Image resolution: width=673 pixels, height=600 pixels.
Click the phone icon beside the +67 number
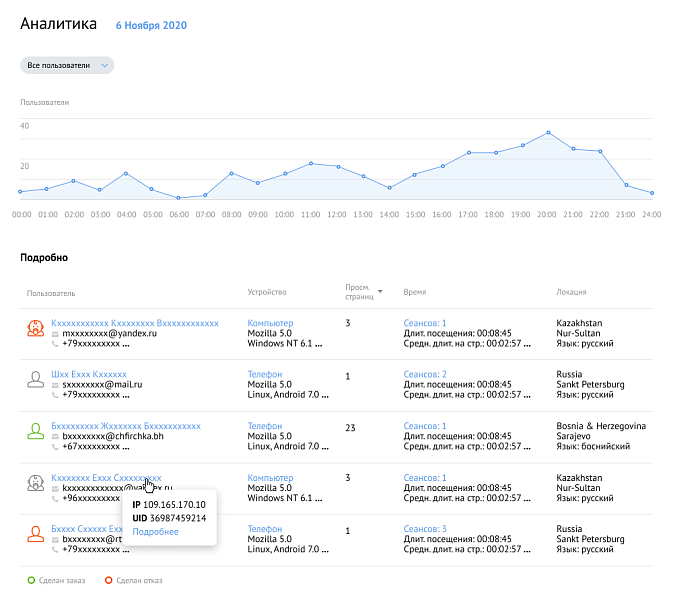coord(55,447)
